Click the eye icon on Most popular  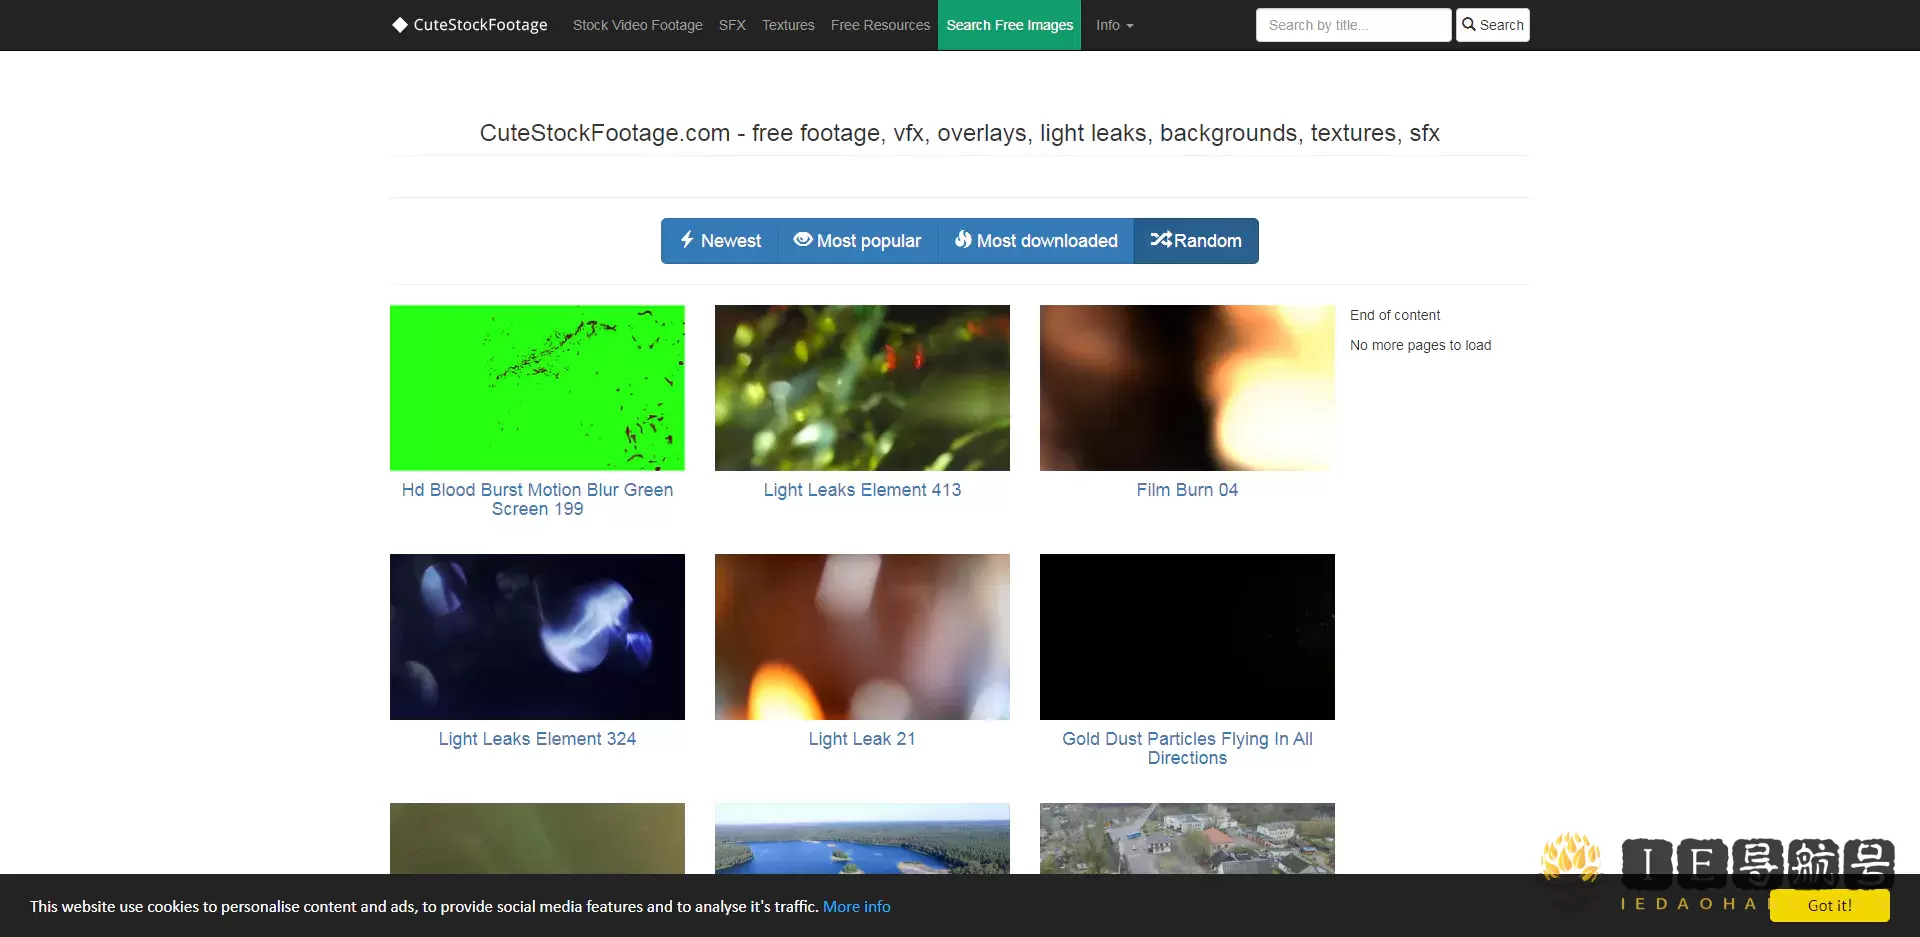click(802, 240)
